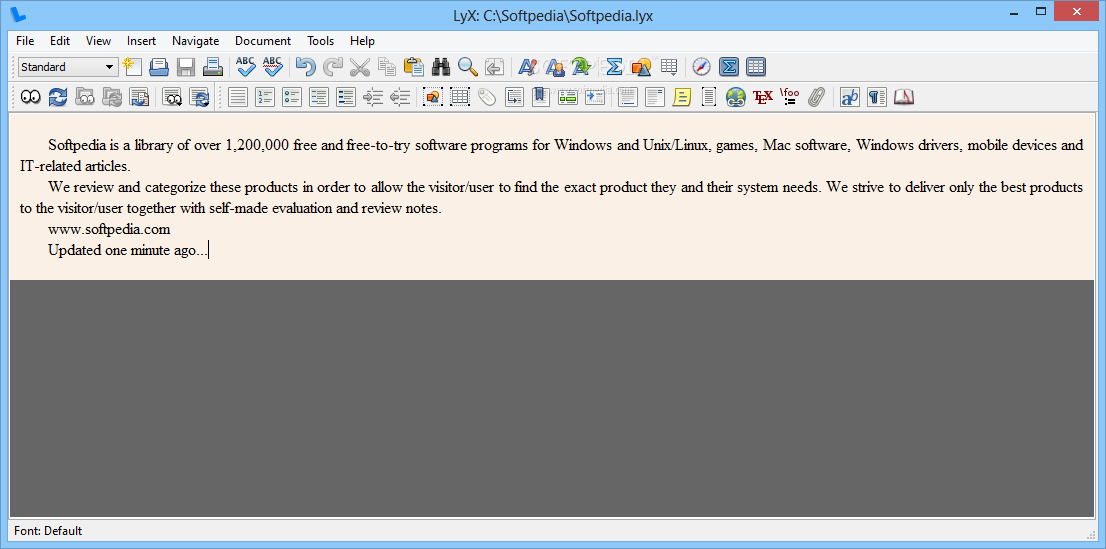This screenshot has width=1106, height=549.
Task: Insert a math macro (\foo icon)
Action: (x=789, y=97)
